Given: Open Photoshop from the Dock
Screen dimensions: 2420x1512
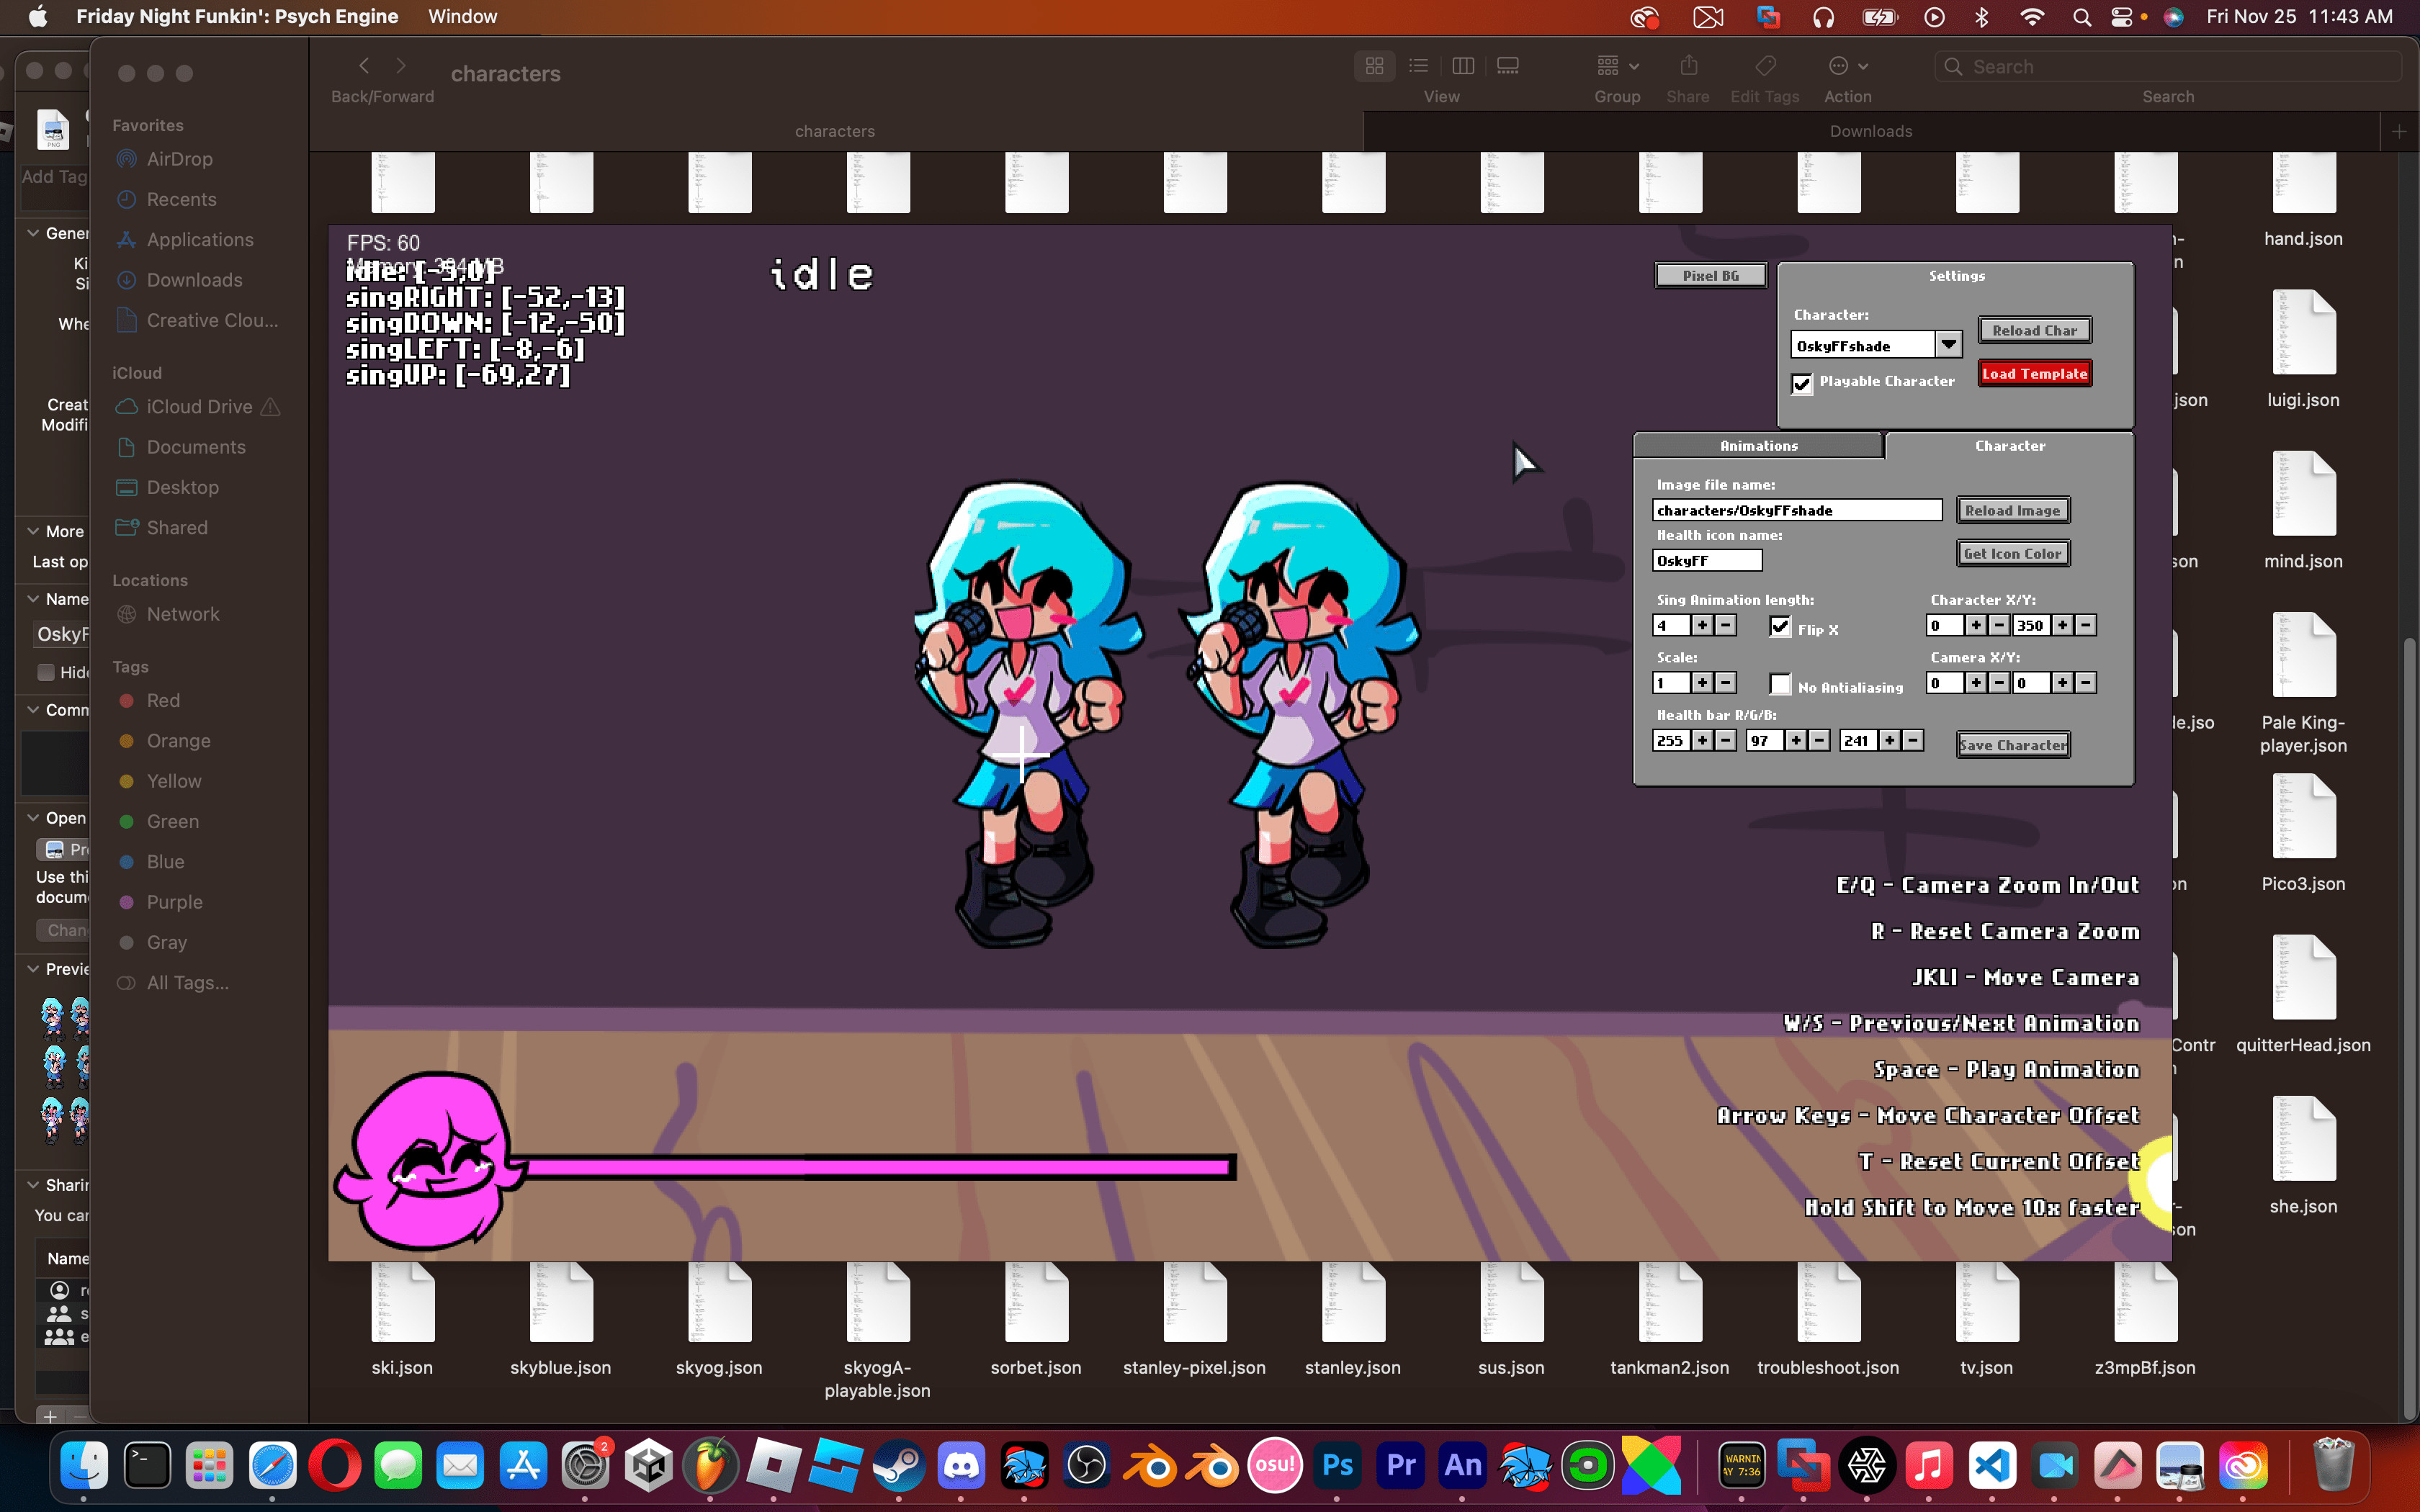Looking at the screenshot, I should coord(1337,1464).
